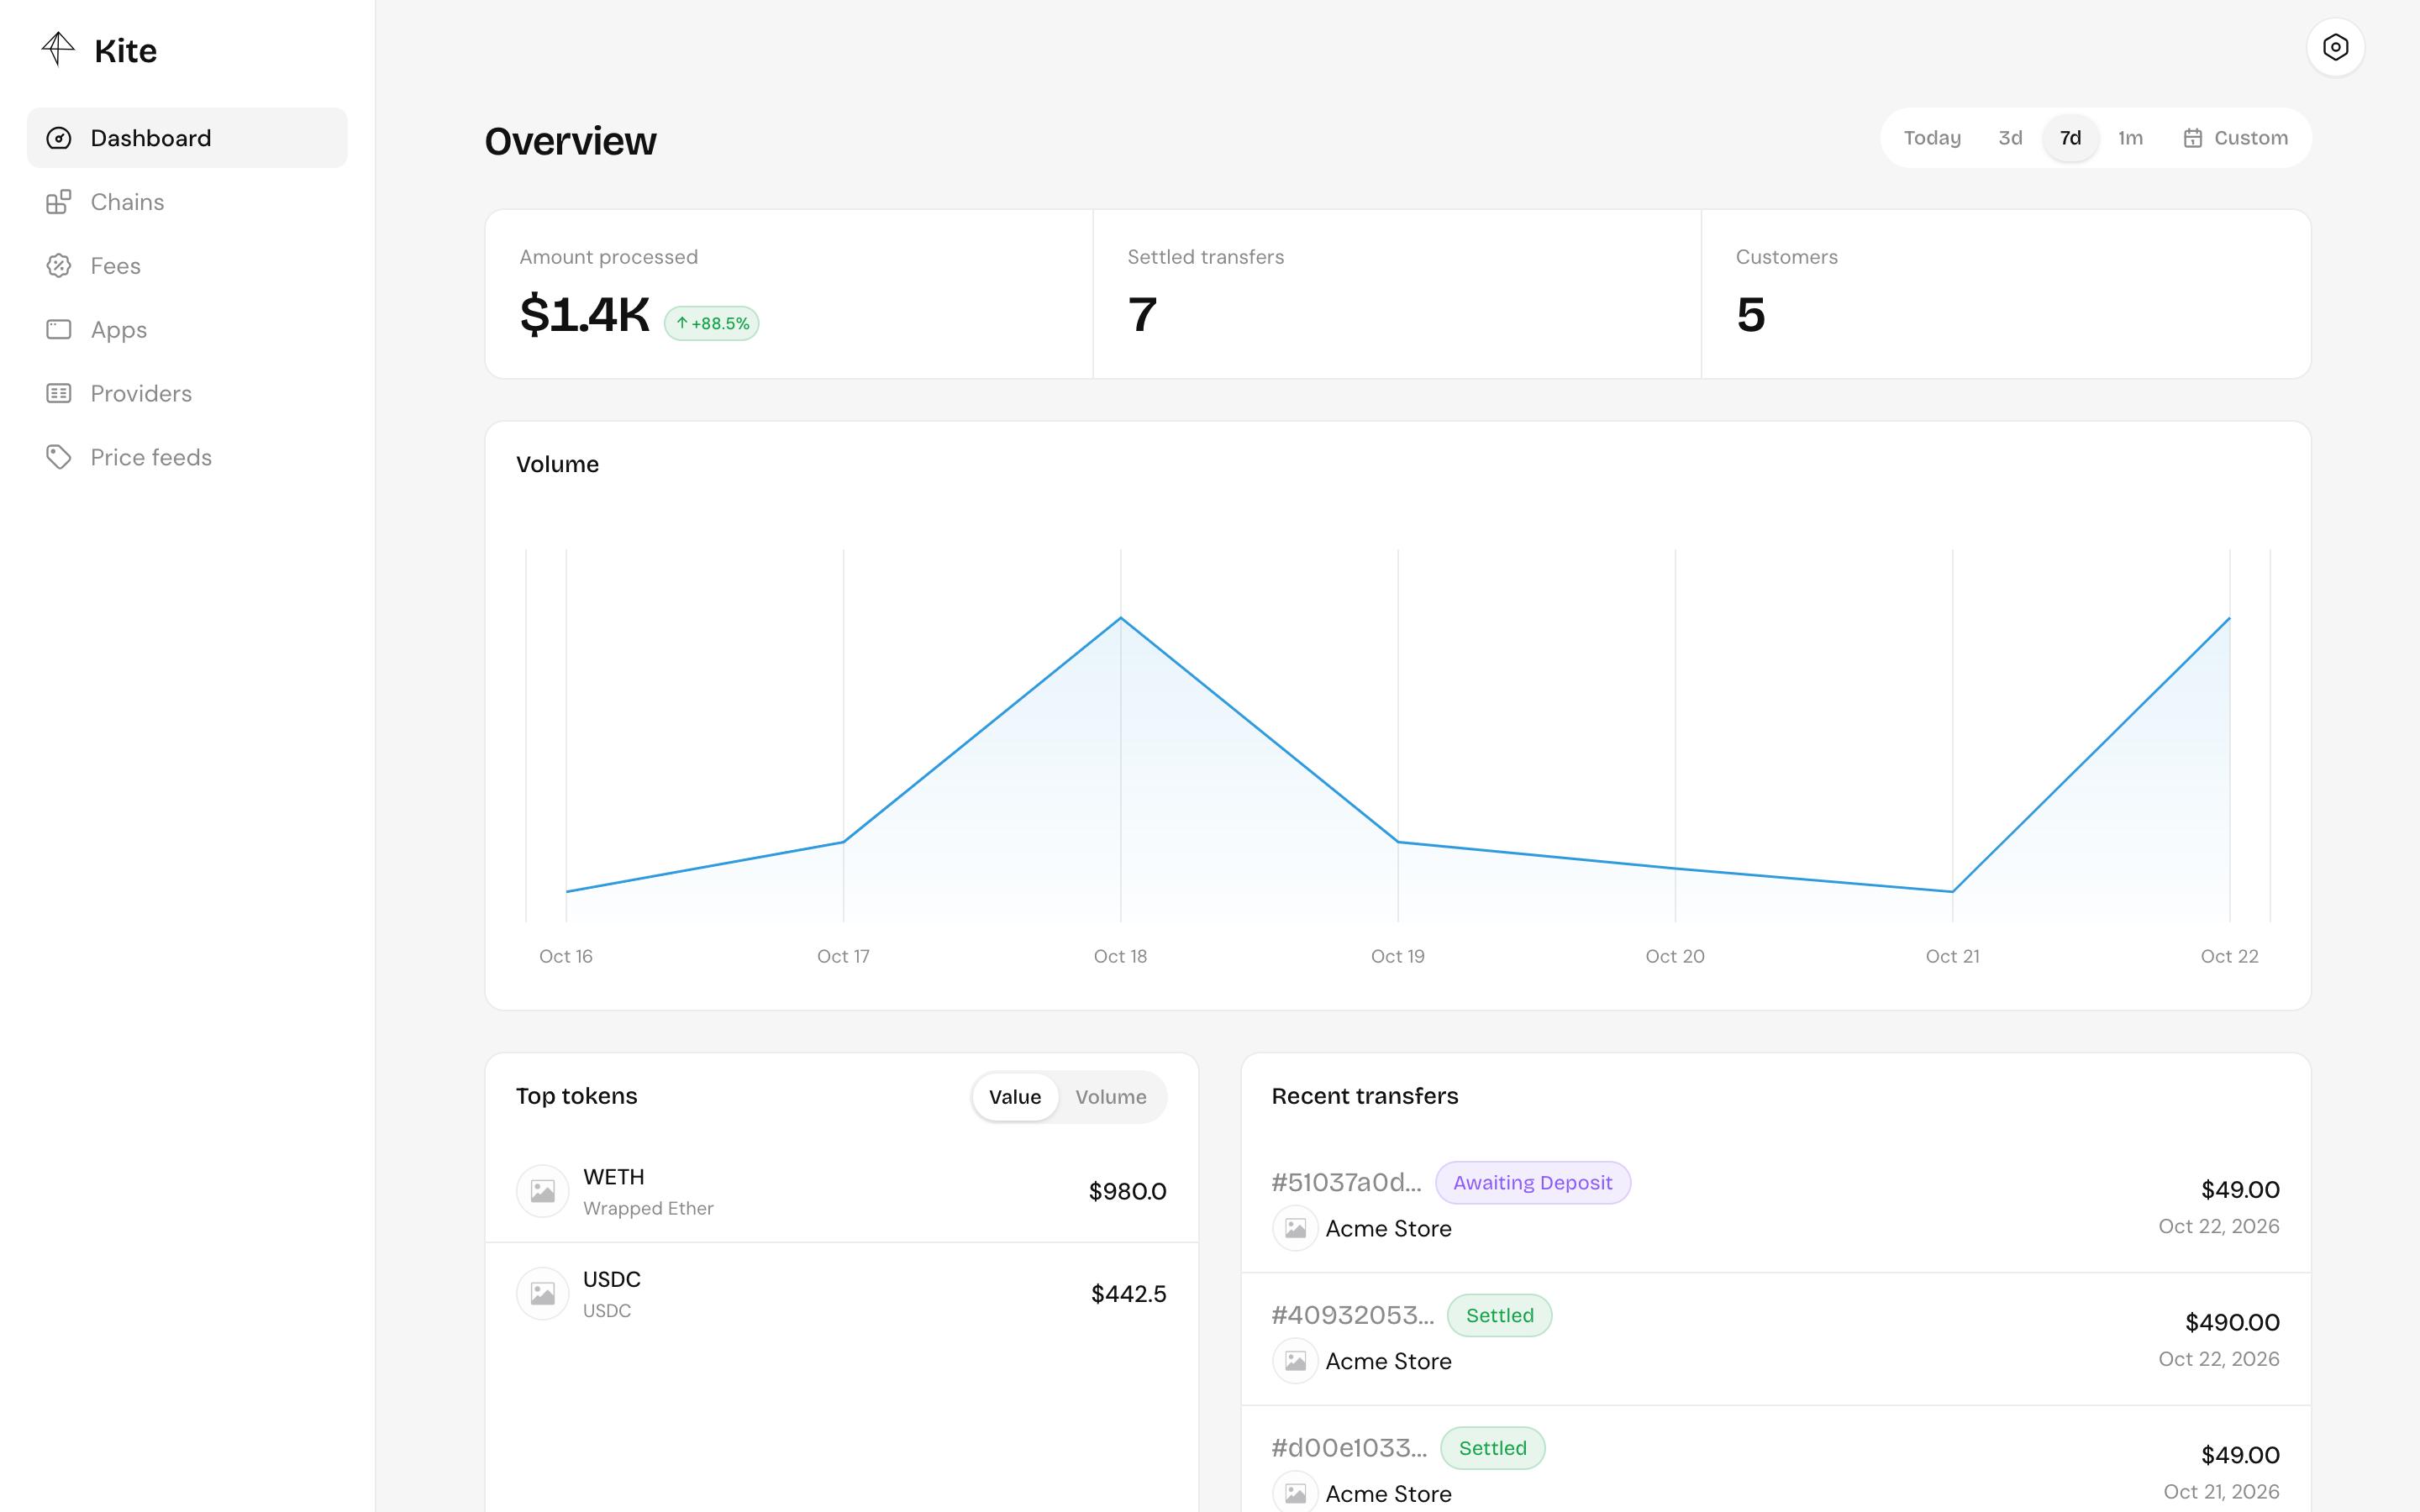
Task: Switch Top tokens to Value view
Action: (1015, 1097)
